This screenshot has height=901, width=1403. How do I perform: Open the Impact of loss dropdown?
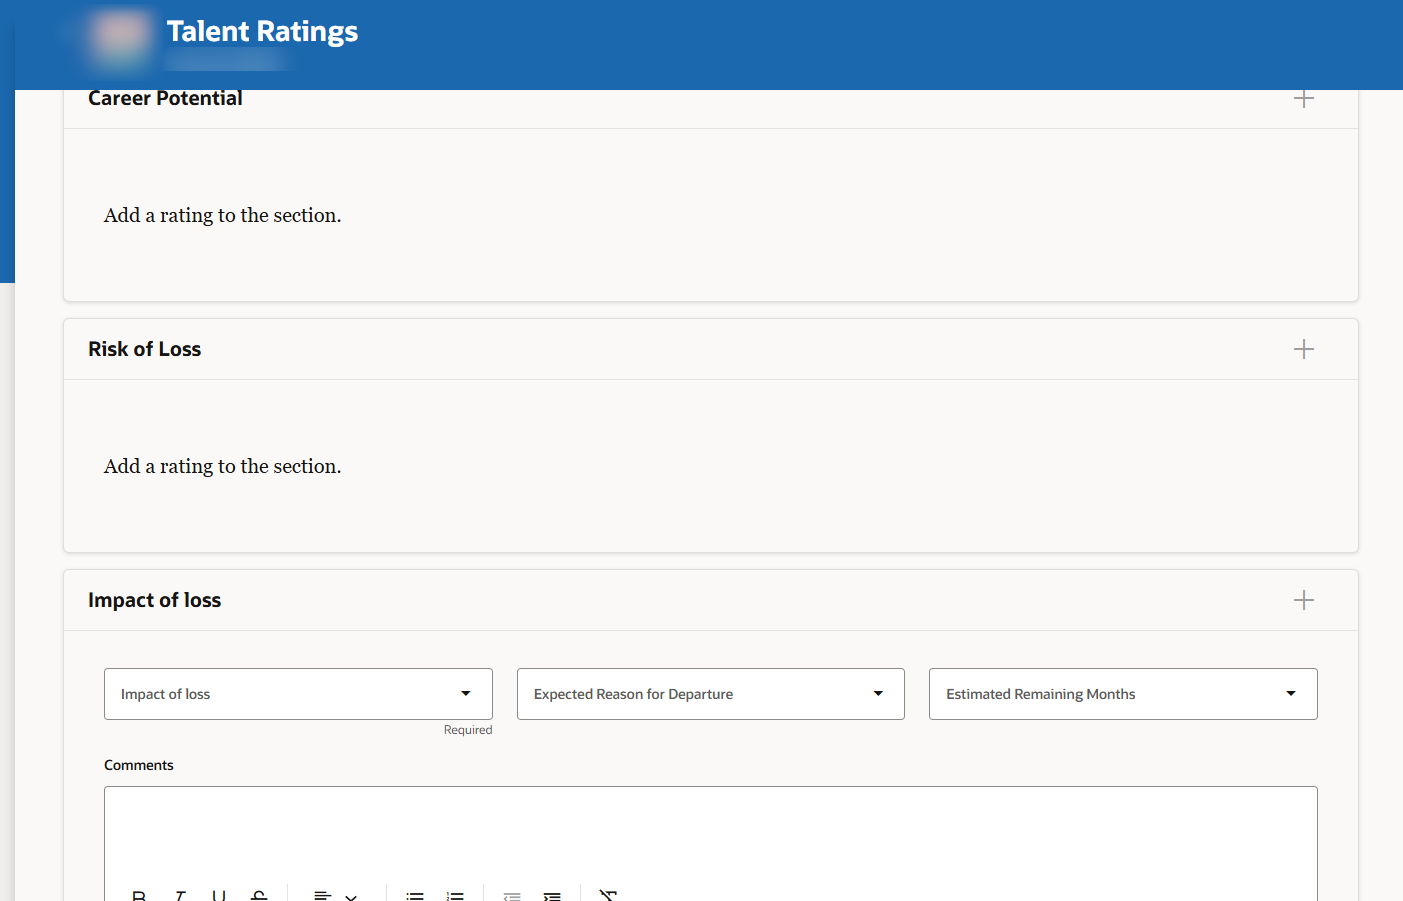click(x=298, y=694)
